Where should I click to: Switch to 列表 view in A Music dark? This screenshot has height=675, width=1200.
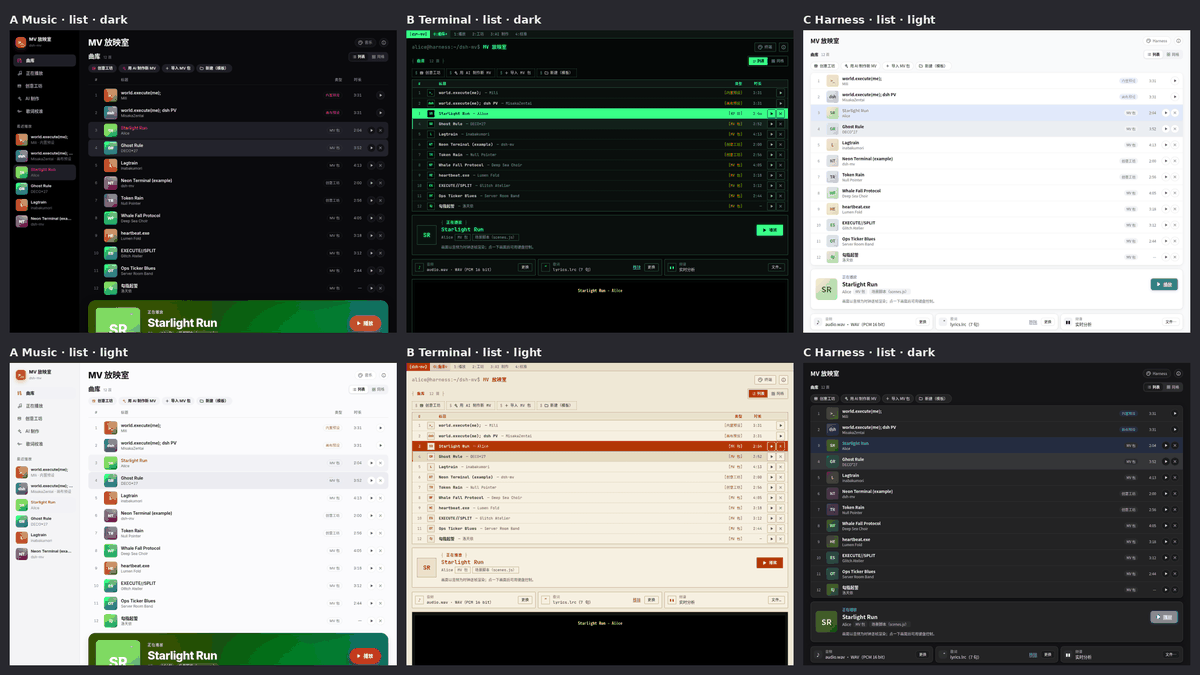tap(361, 57)
